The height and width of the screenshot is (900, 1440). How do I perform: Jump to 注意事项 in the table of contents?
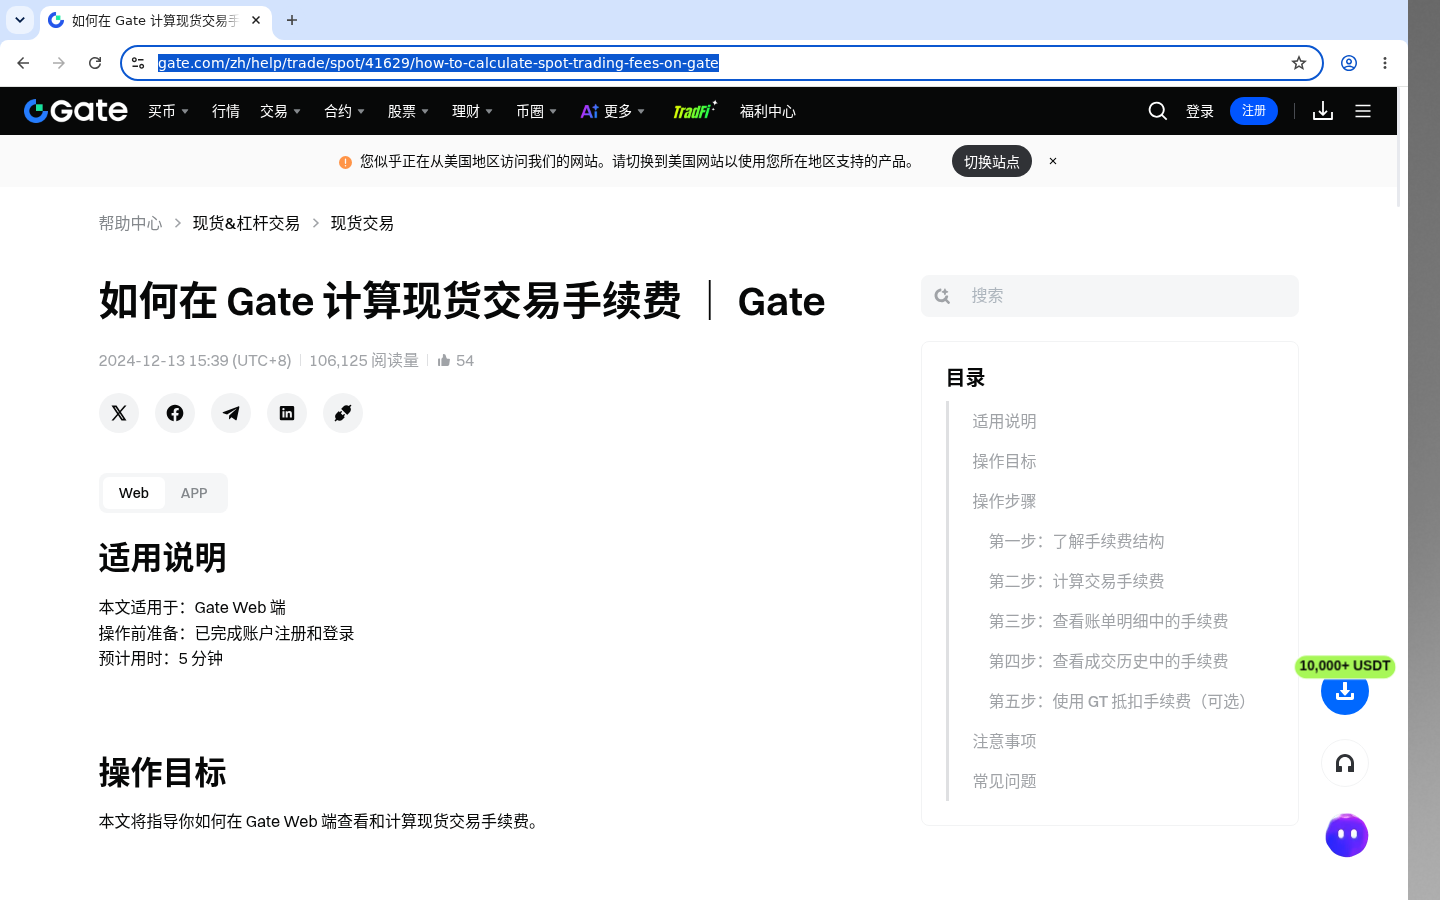tap(1004, 741)
